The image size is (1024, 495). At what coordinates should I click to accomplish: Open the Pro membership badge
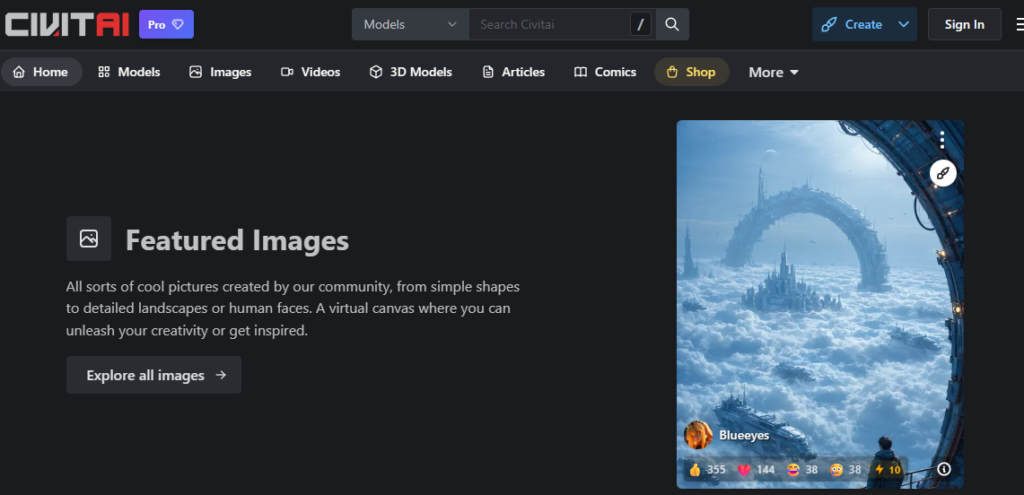click(166, 25)
